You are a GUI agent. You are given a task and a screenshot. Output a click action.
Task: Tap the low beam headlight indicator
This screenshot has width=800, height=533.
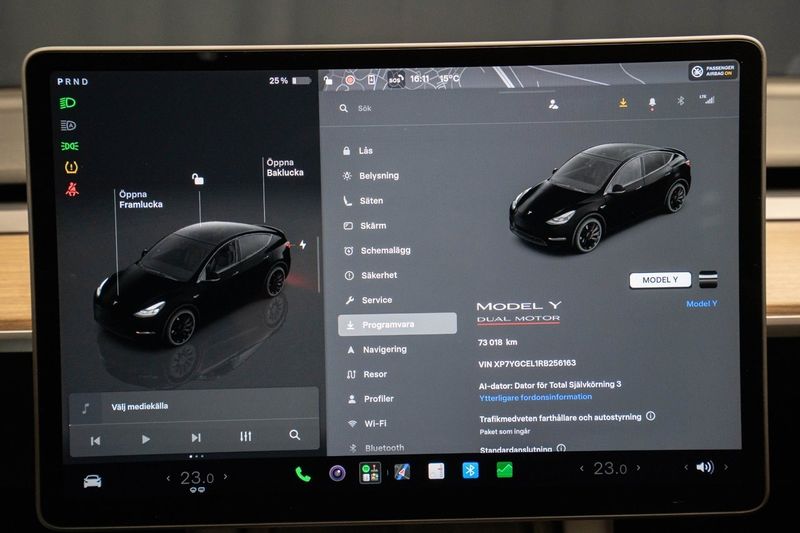(68, 103)
